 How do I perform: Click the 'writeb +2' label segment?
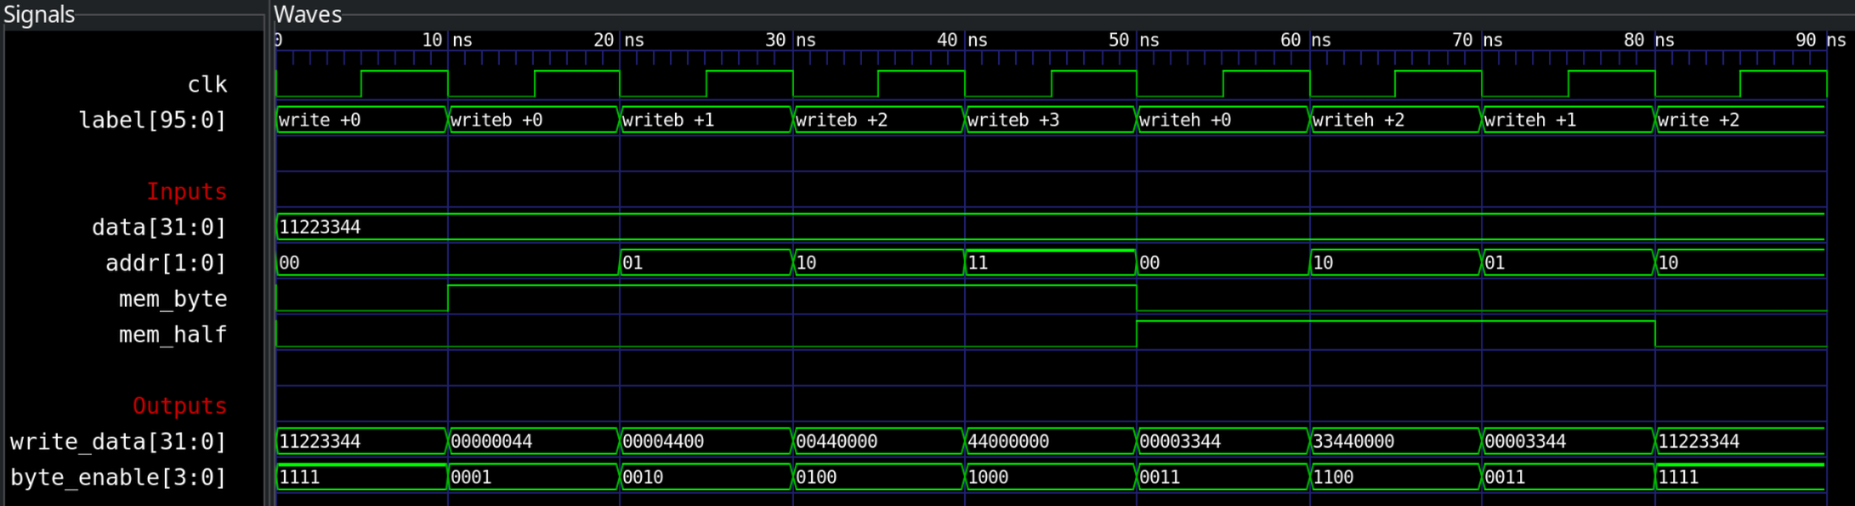click(x=878, y=120)
